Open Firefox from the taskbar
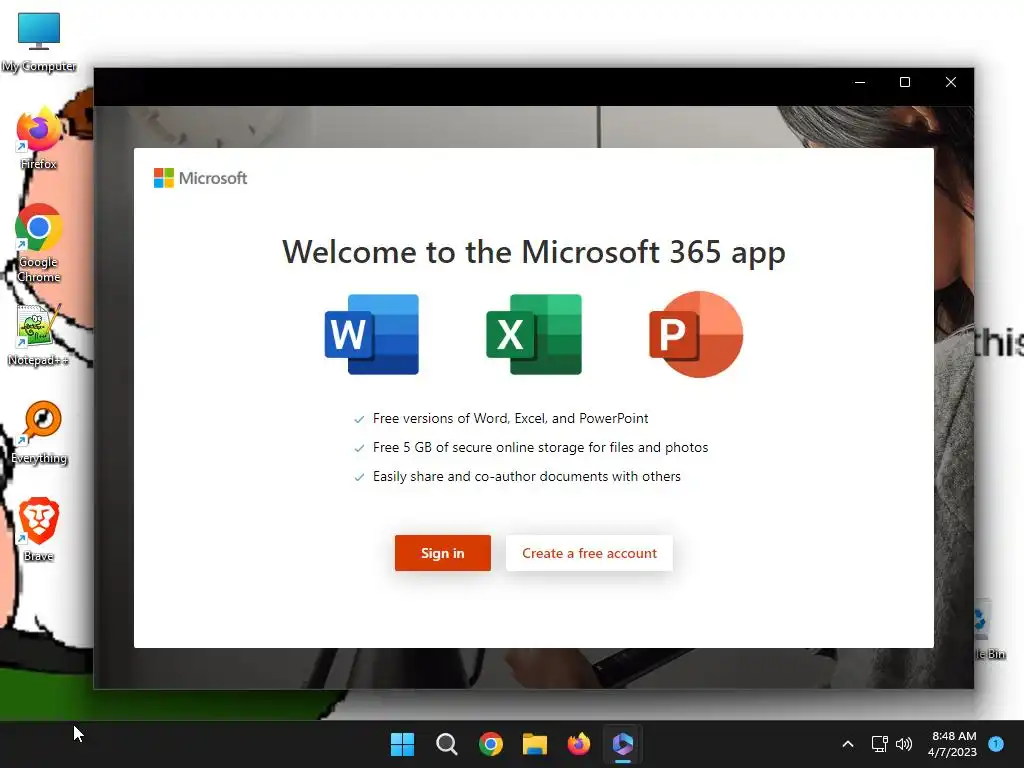The width and height of the screenshot is (1024, 768). [x=579, y=744]
